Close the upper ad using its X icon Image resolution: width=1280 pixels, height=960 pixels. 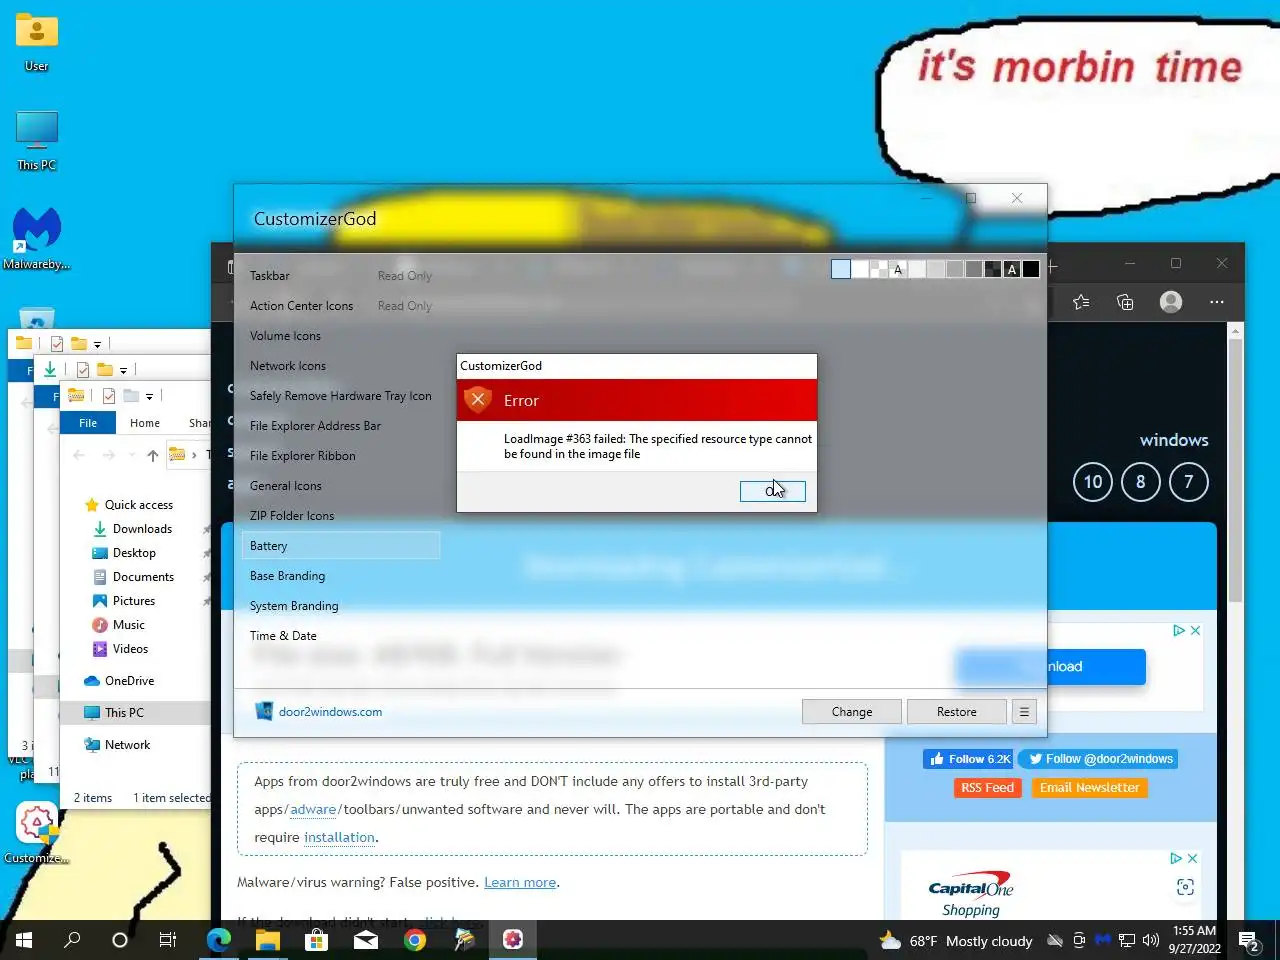click(1195, 631)
